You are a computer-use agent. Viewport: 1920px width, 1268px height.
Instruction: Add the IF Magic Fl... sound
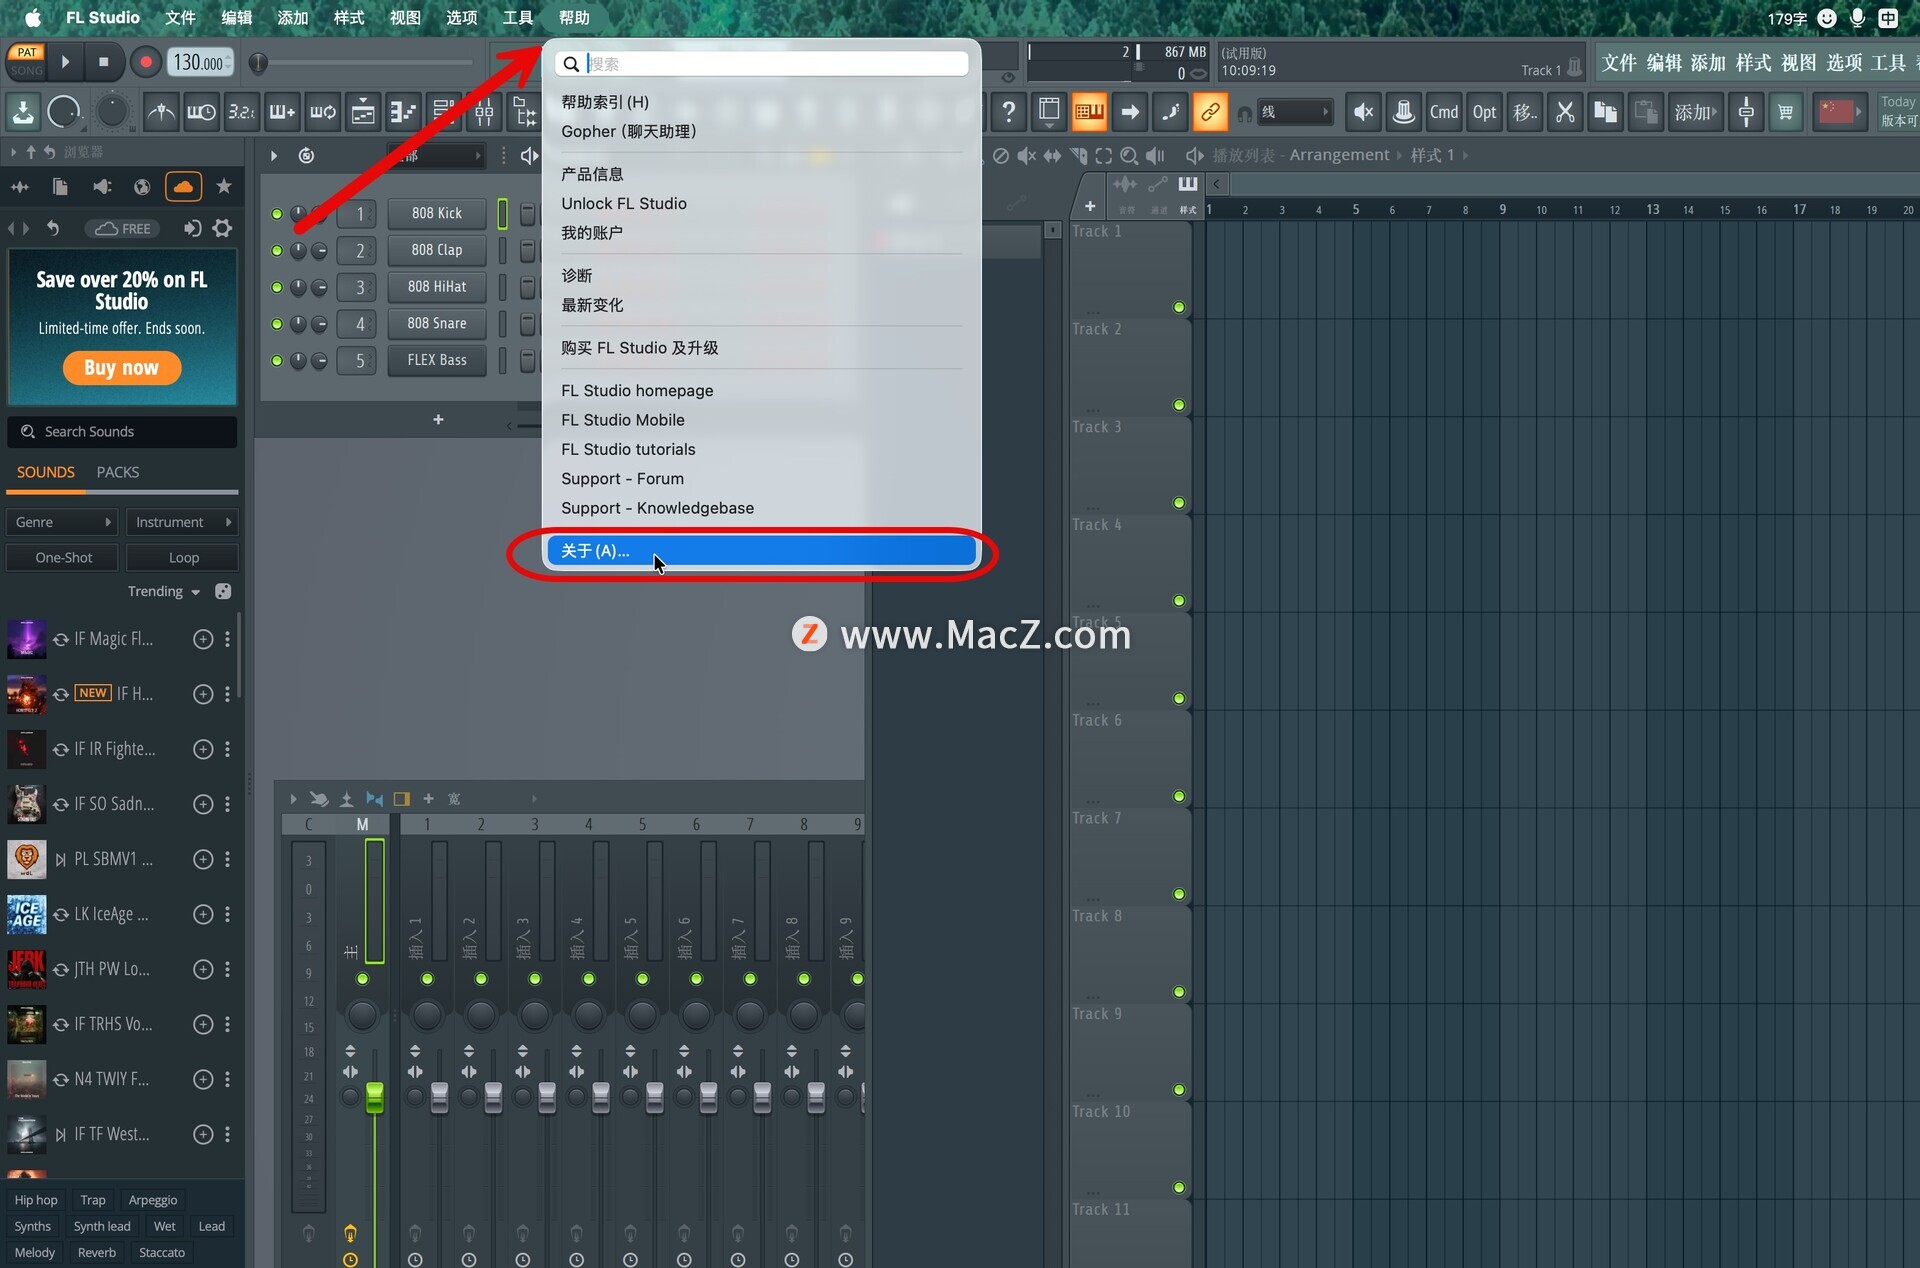pos(203,639)
